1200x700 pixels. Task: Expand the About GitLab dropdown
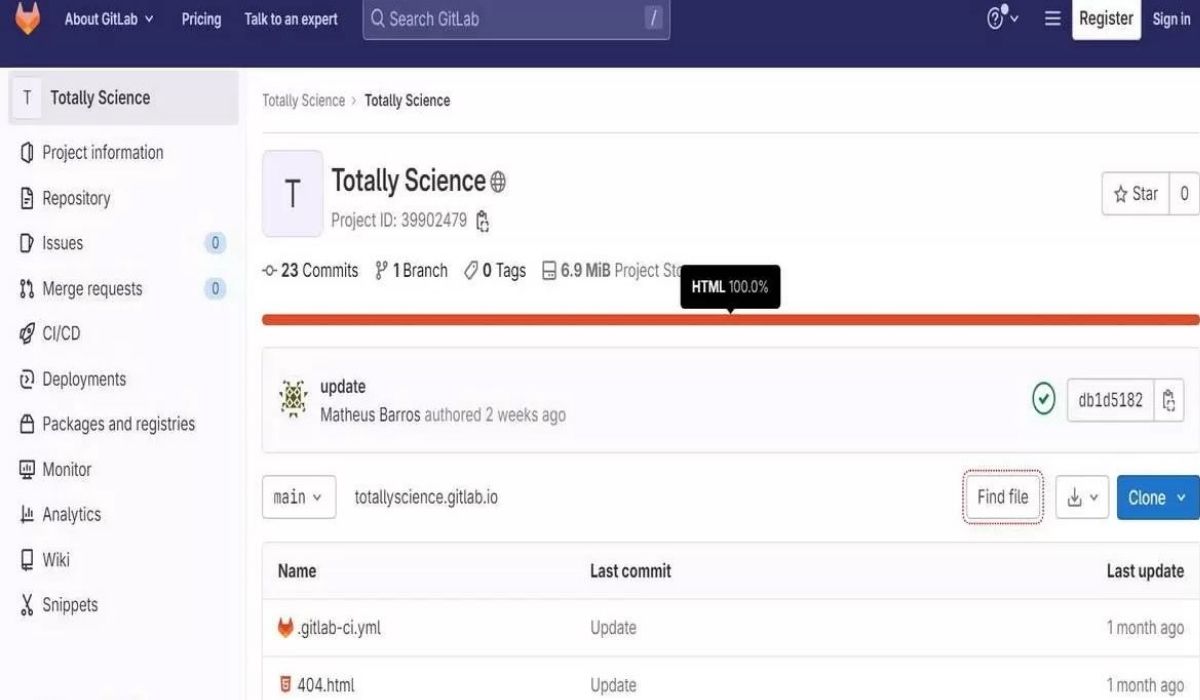109,18
